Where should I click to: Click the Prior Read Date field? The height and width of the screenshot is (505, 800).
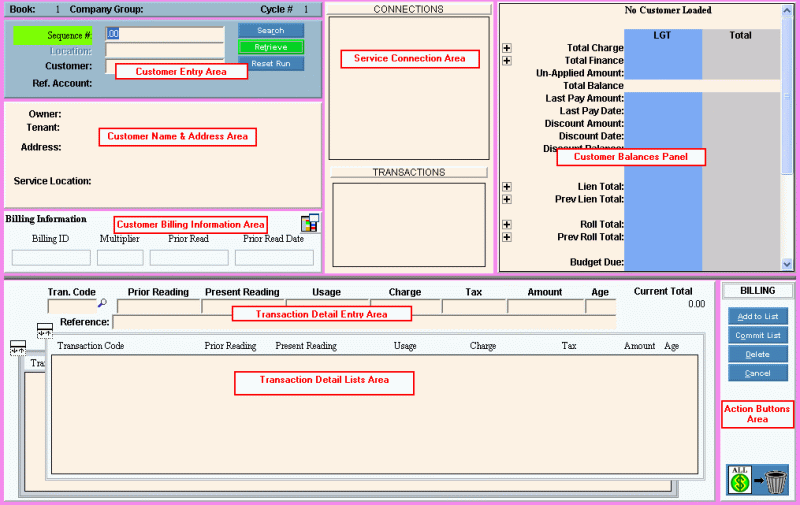pos(274,258)
